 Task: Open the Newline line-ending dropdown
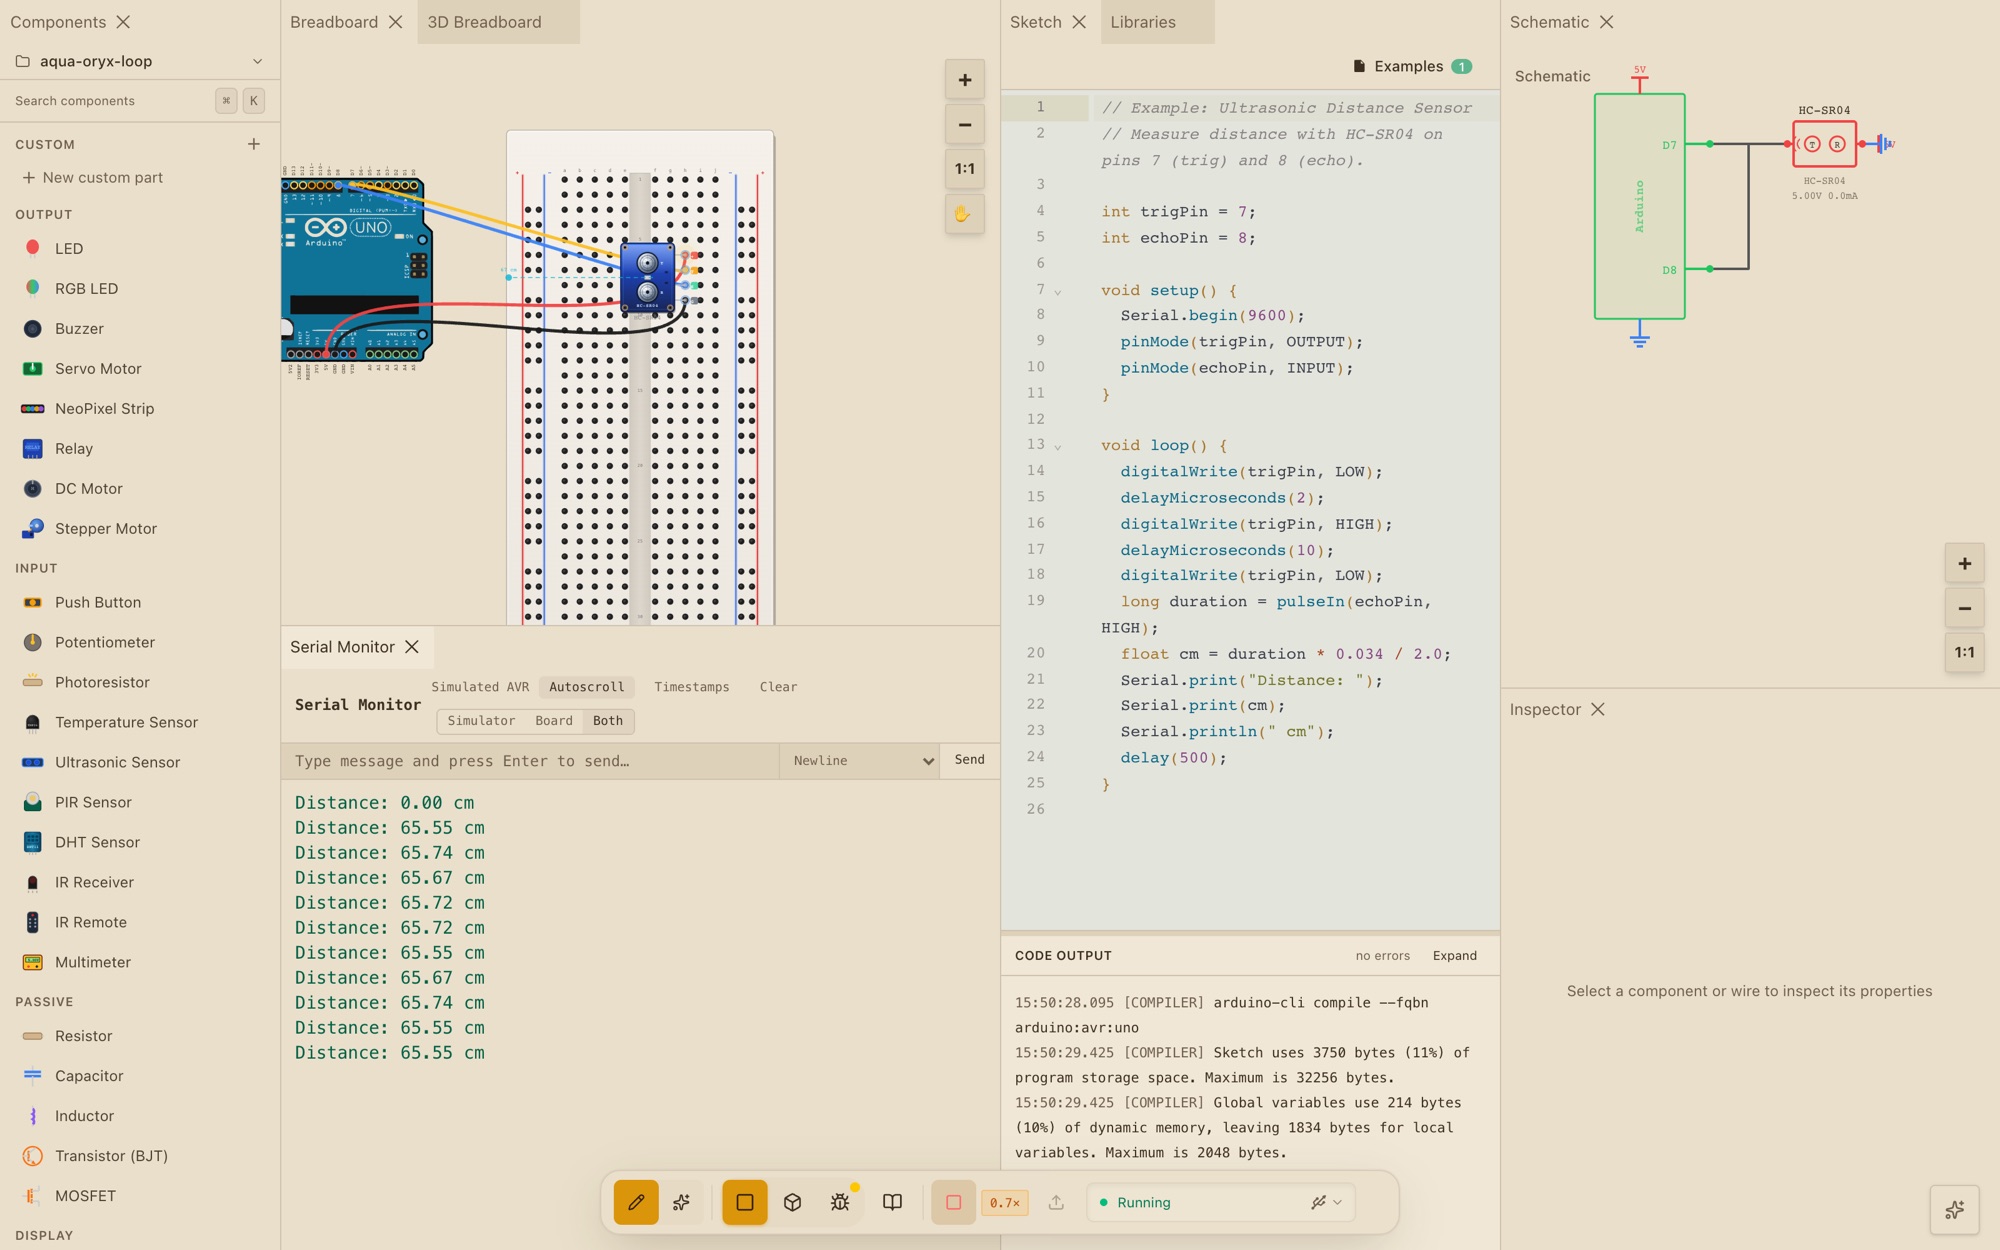pyautogui.click(x=860, y=761)
